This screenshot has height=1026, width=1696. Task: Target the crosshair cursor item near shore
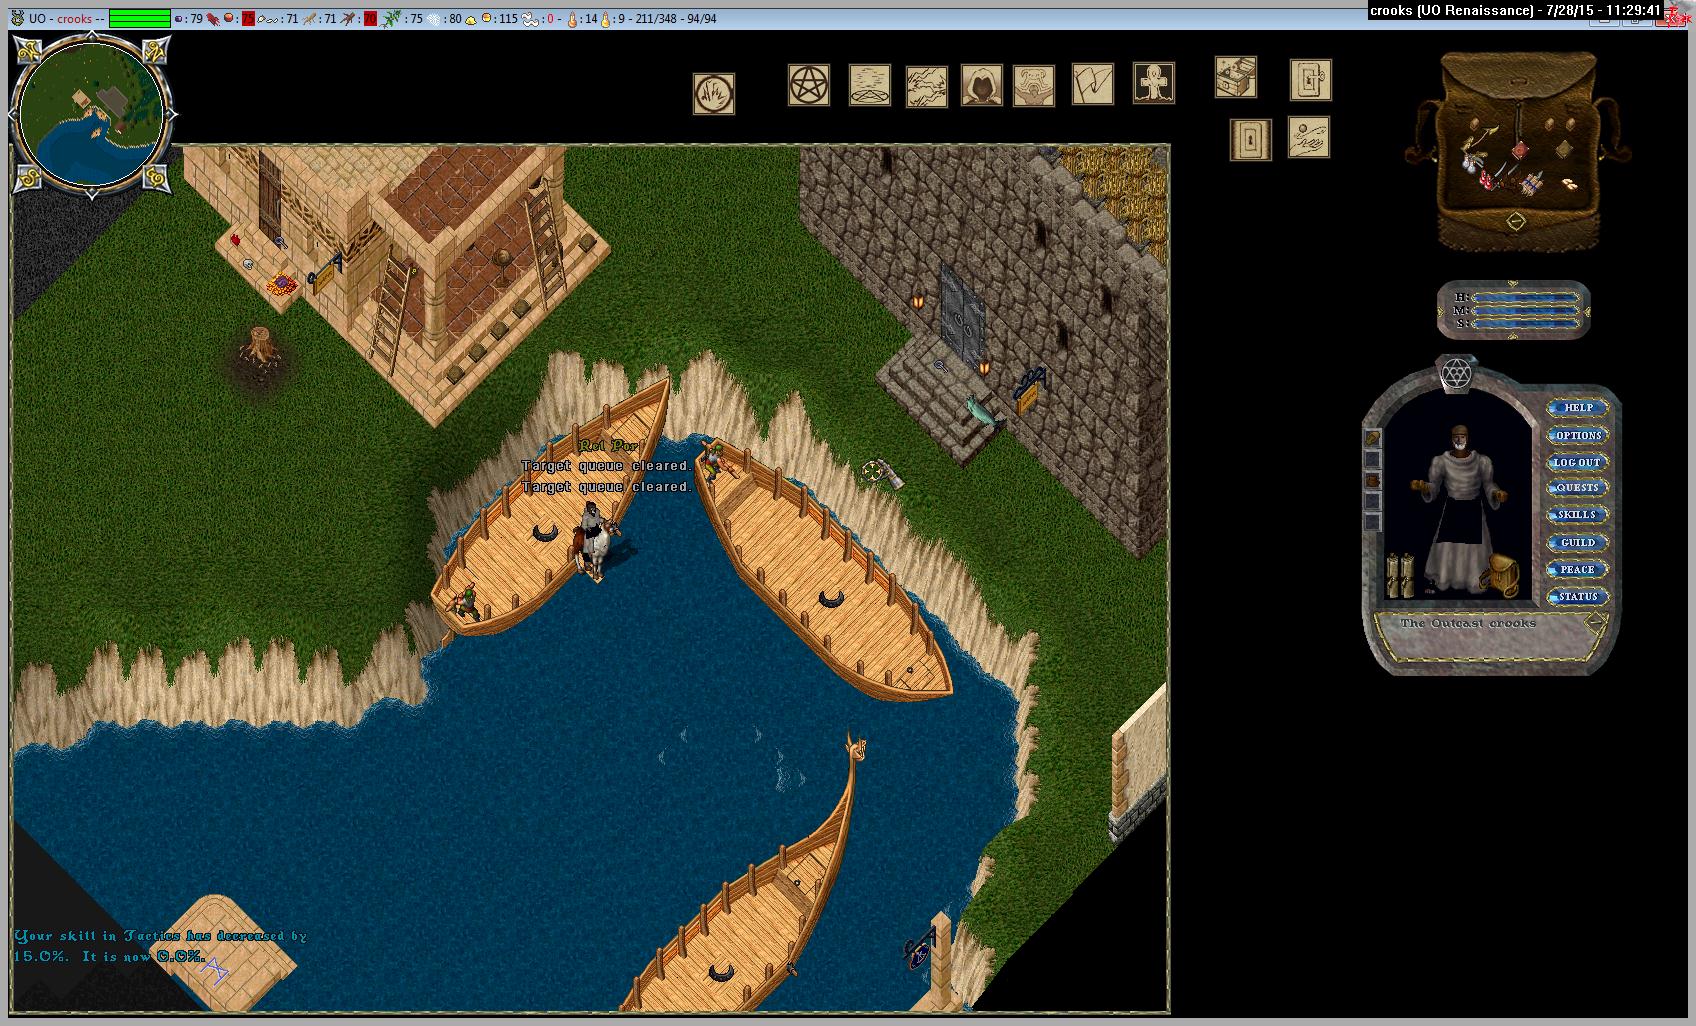click(882, 473)
